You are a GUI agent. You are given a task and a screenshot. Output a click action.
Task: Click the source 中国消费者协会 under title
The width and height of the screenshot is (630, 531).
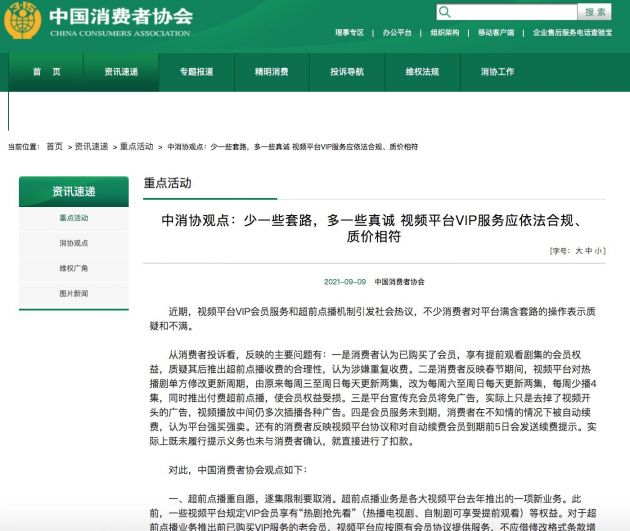(x=399, y=282)
